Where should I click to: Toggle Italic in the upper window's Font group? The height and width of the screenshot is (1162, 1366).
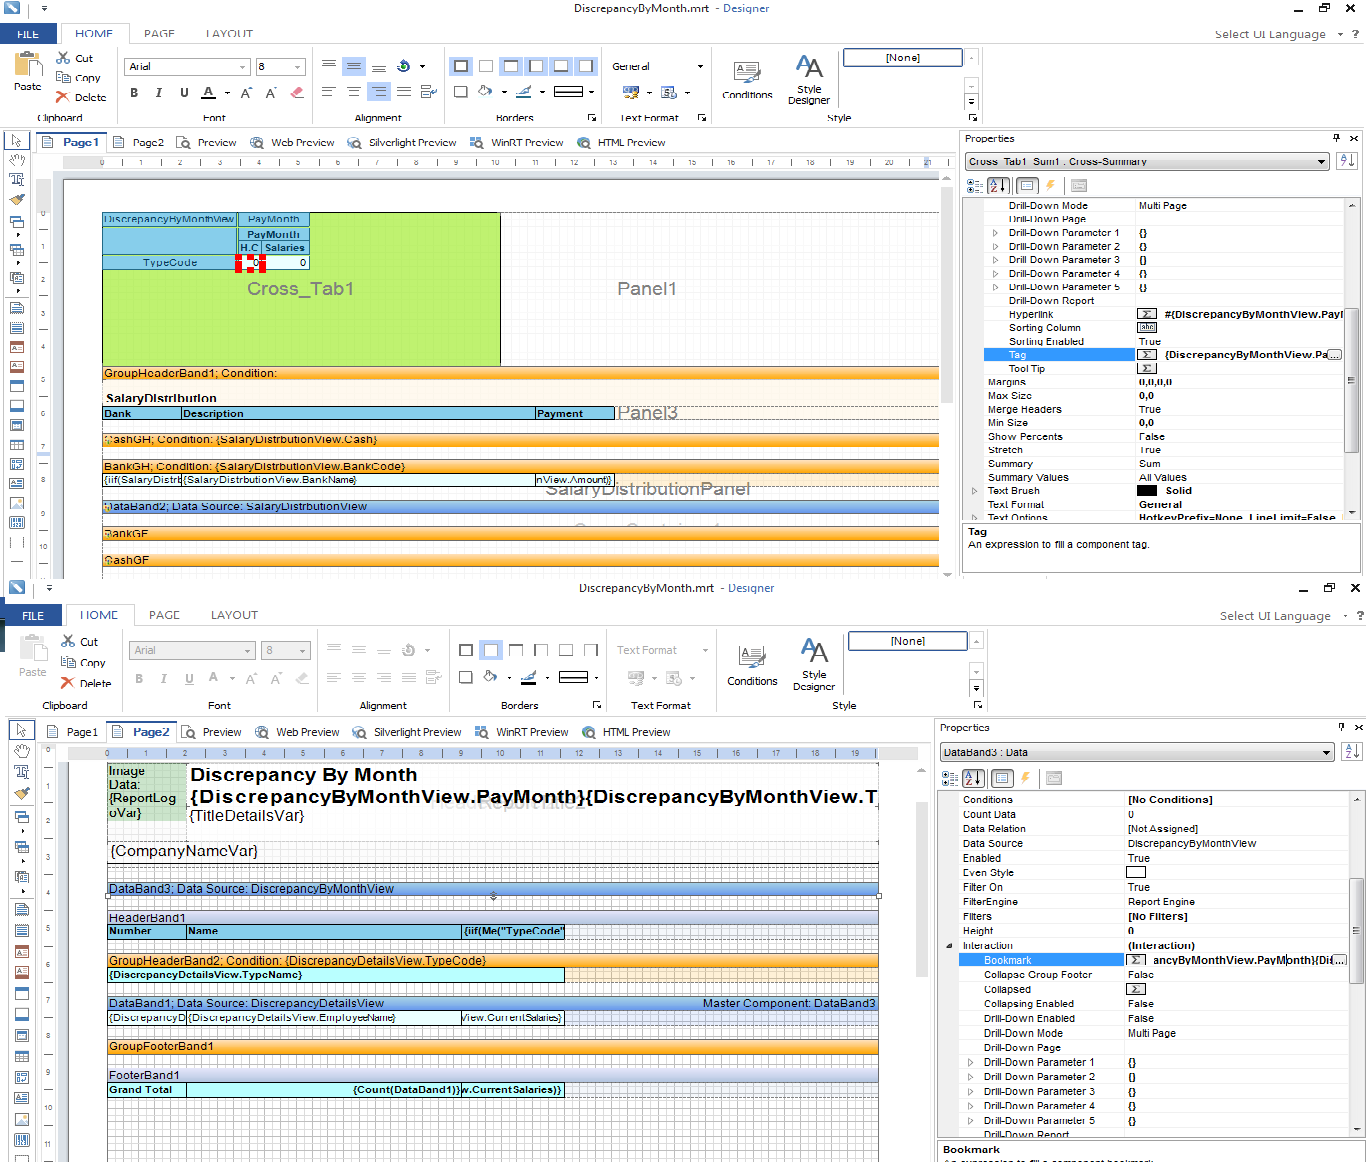[x=159, y=93]
